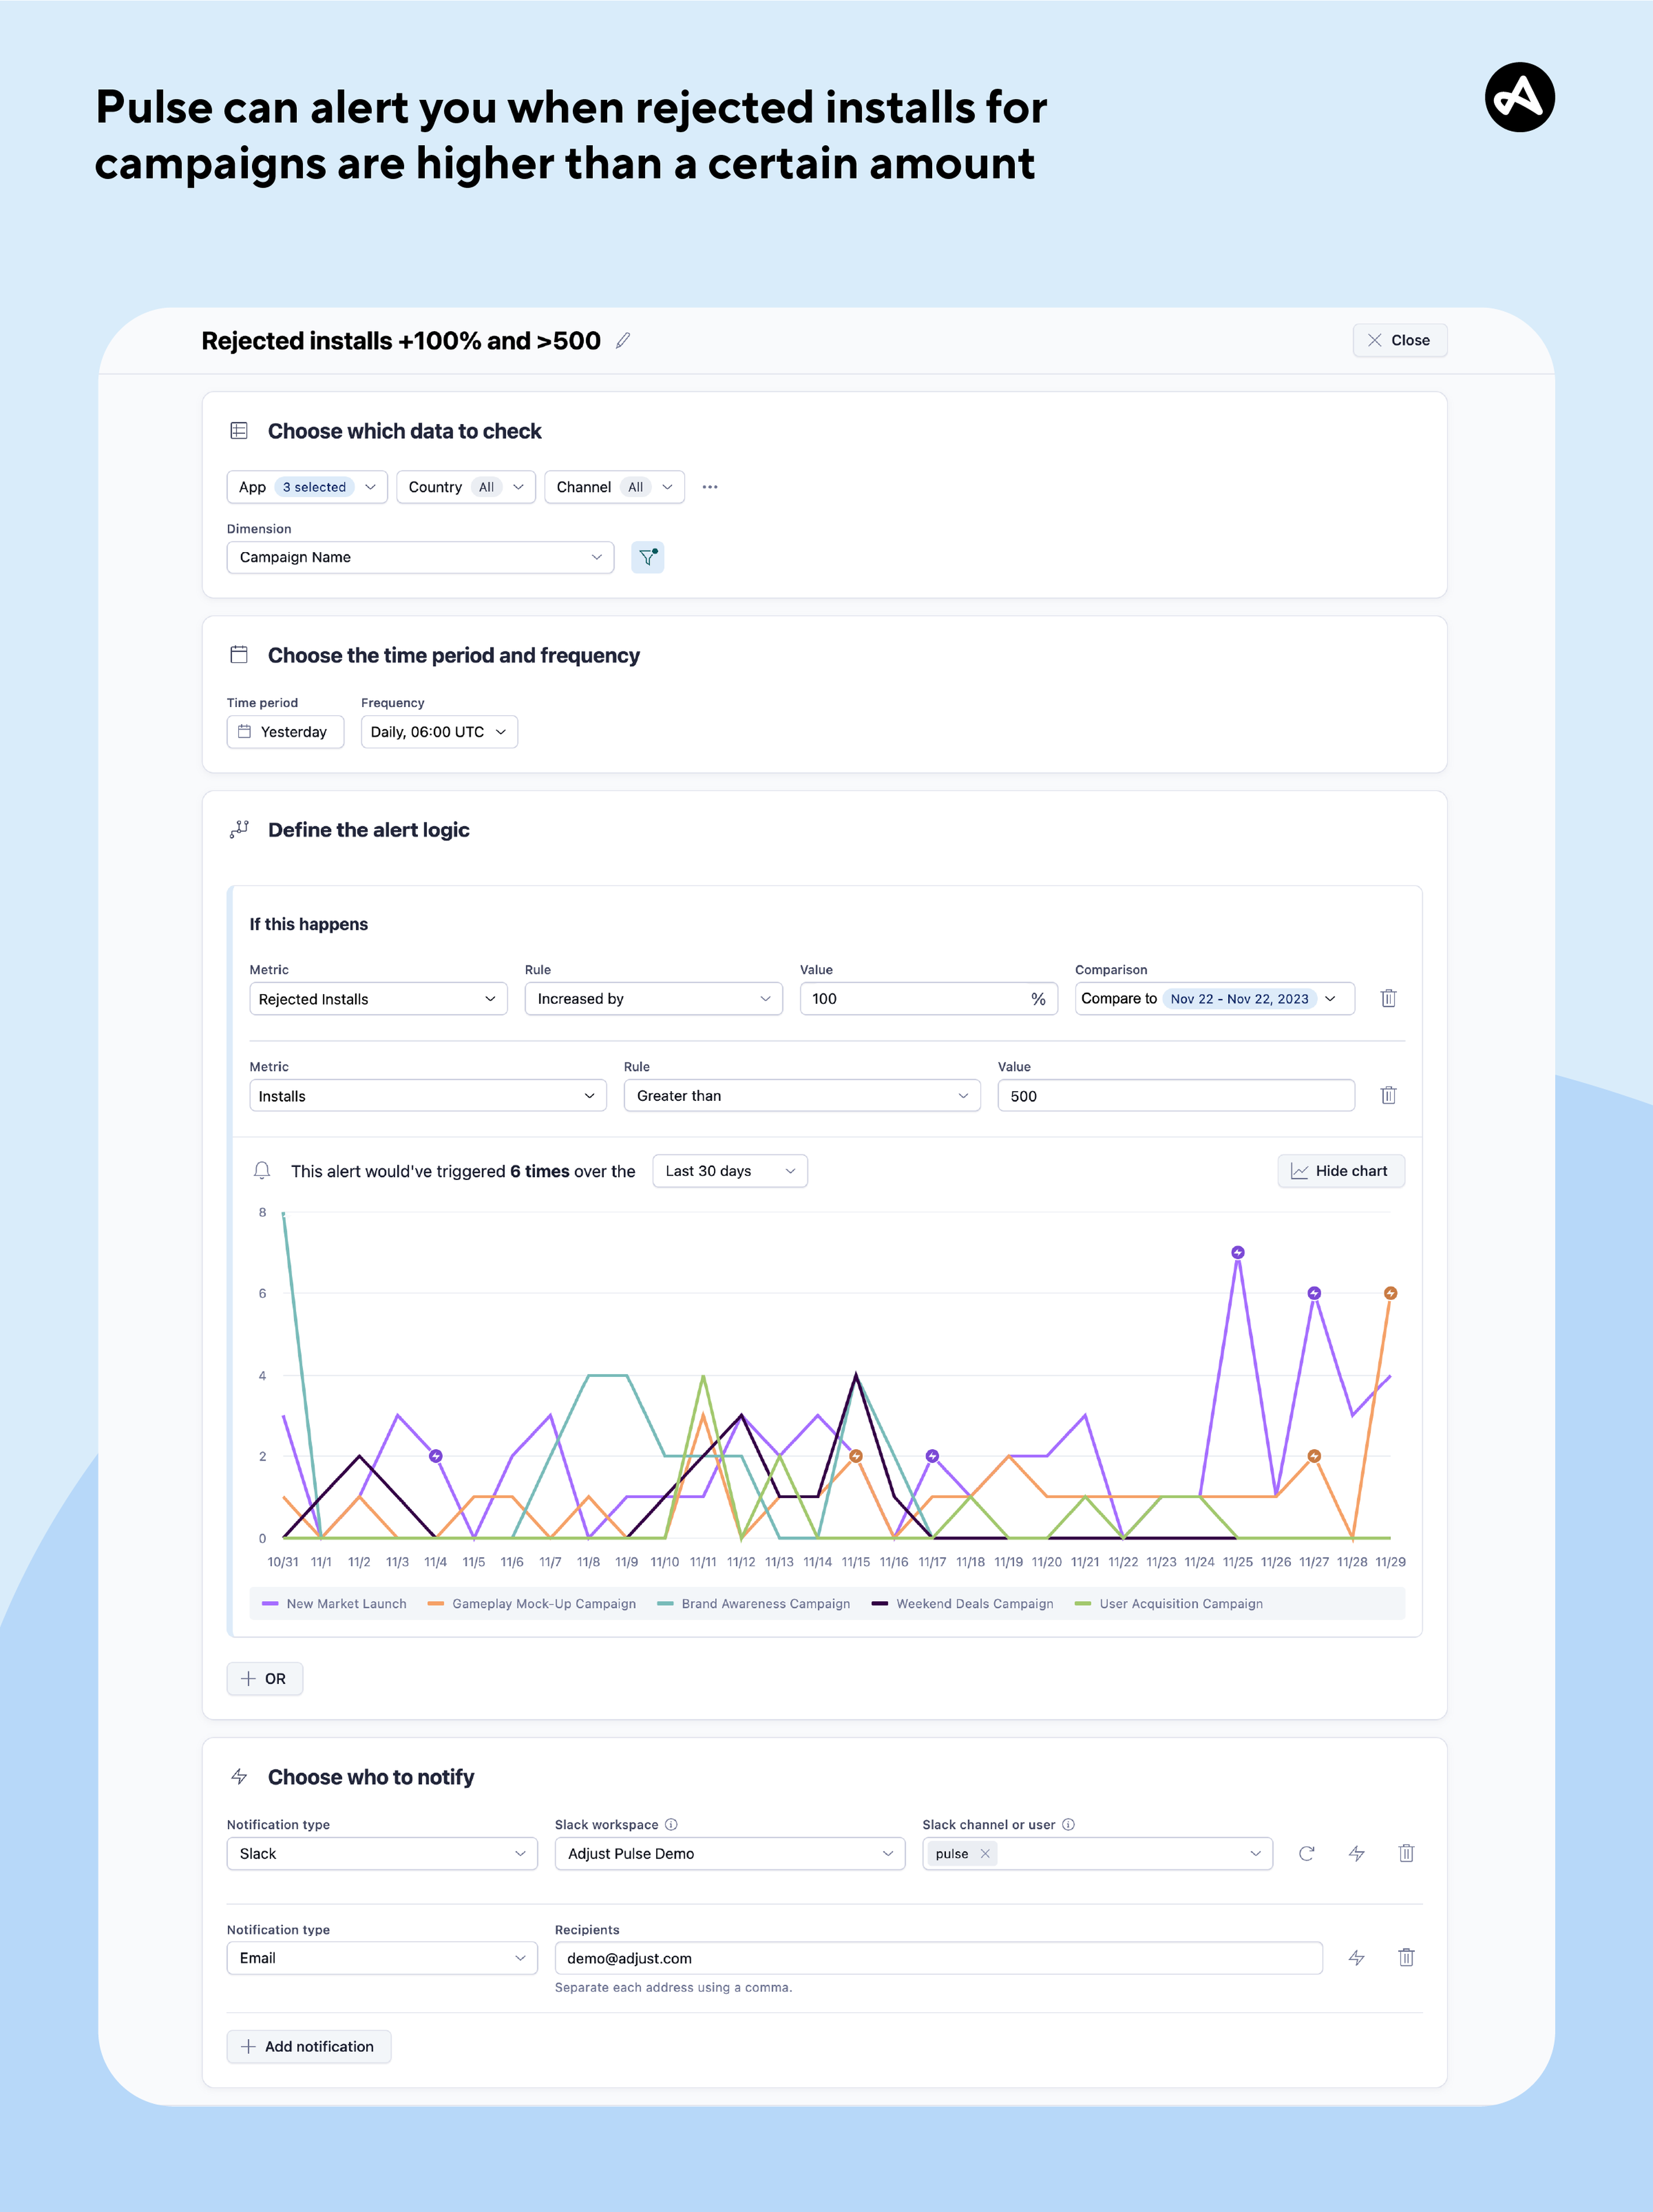Open the Rejected Installs metric dropdown
Screen dimensions: 1653x2212
pos(378,999)
